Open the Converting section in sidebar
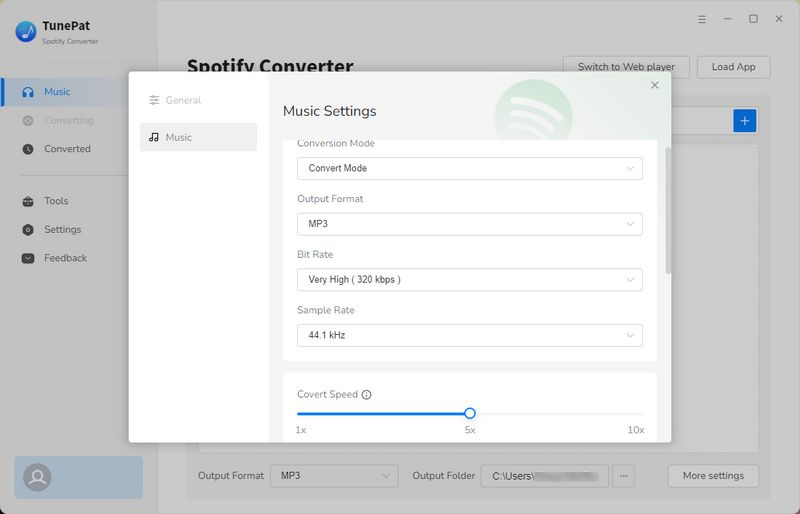The image size is (800, 514). click(65, 120)
